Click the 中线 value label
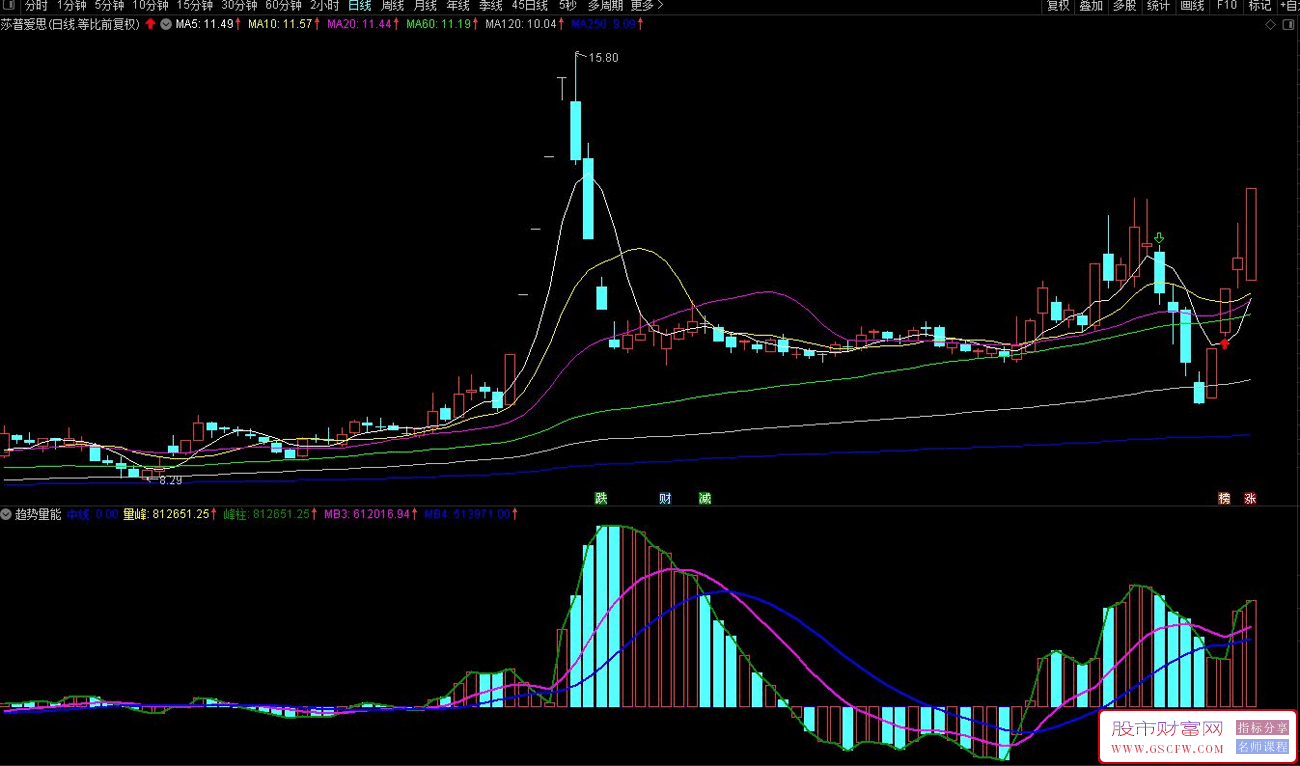The width and height of the screenshot is (1300, 766). pyautogui.click(x=92, y=514)
